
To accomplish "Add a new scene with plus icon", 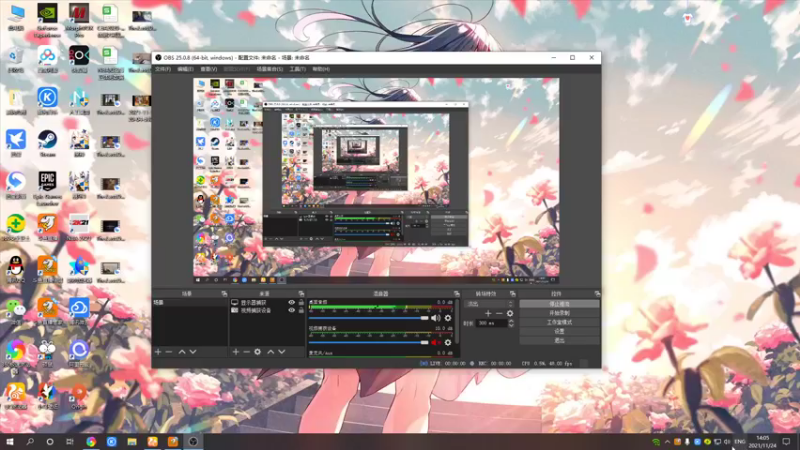I will 158,352.
